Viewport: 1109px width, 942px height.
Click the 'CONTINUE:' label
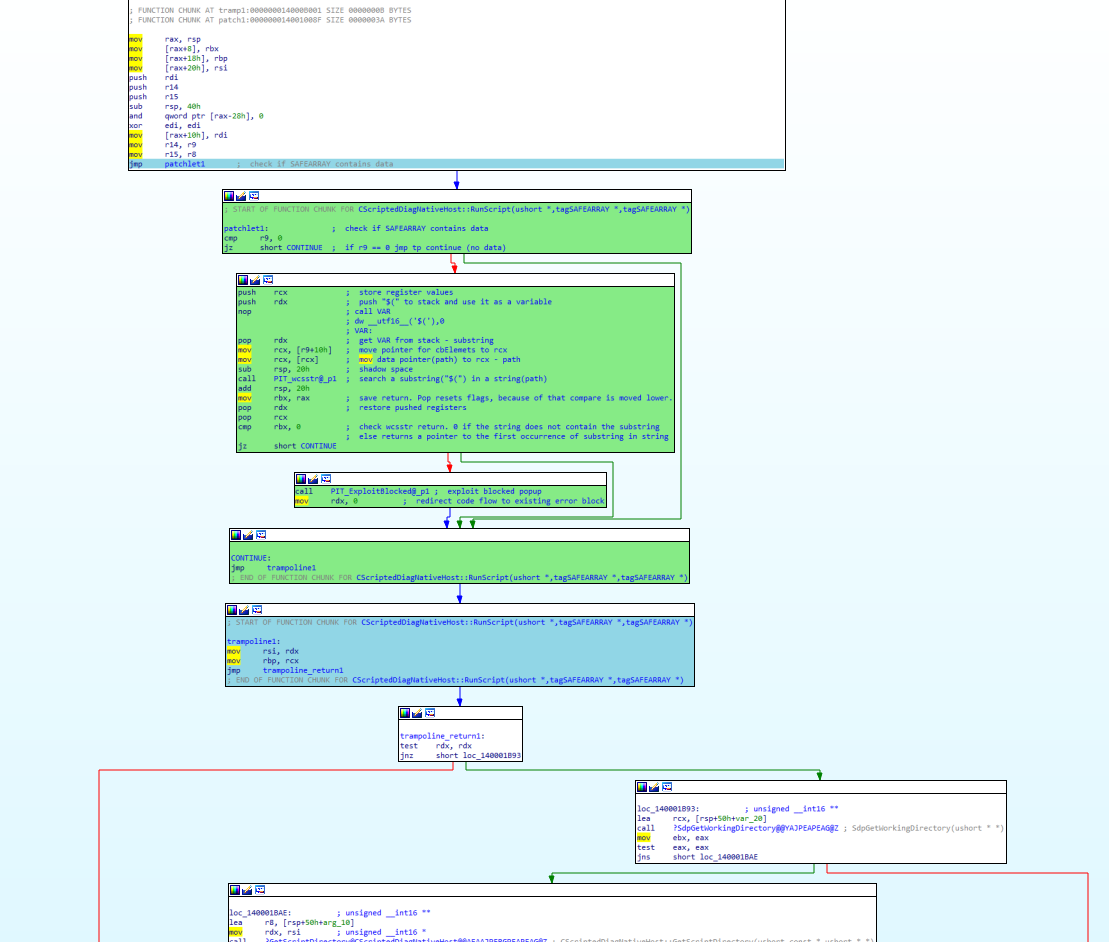251,558
